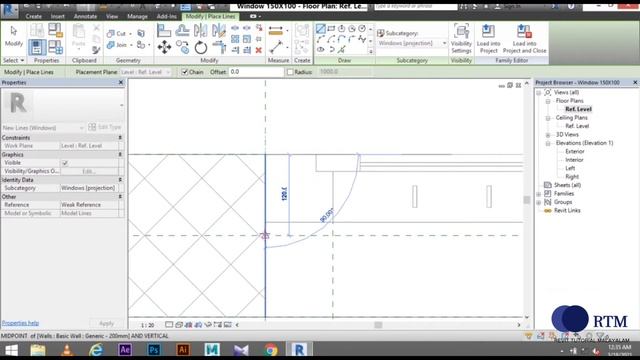Open the View ribbon tab
Image resolution: width=640 pixels, height=360 pixels.
(112, 16)
